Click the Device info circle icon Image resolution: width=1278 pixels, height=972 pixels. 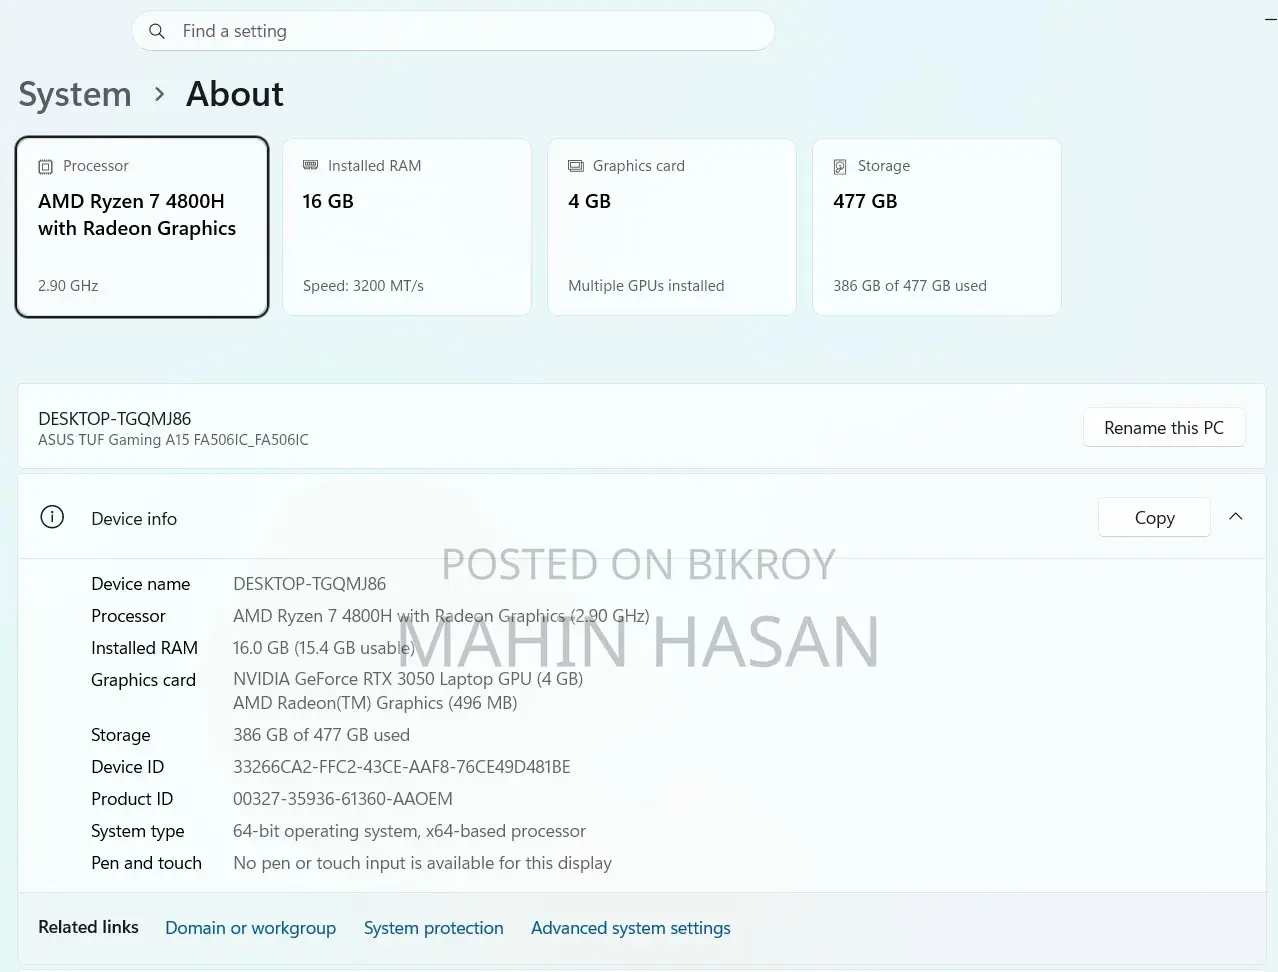click(52, 517)
